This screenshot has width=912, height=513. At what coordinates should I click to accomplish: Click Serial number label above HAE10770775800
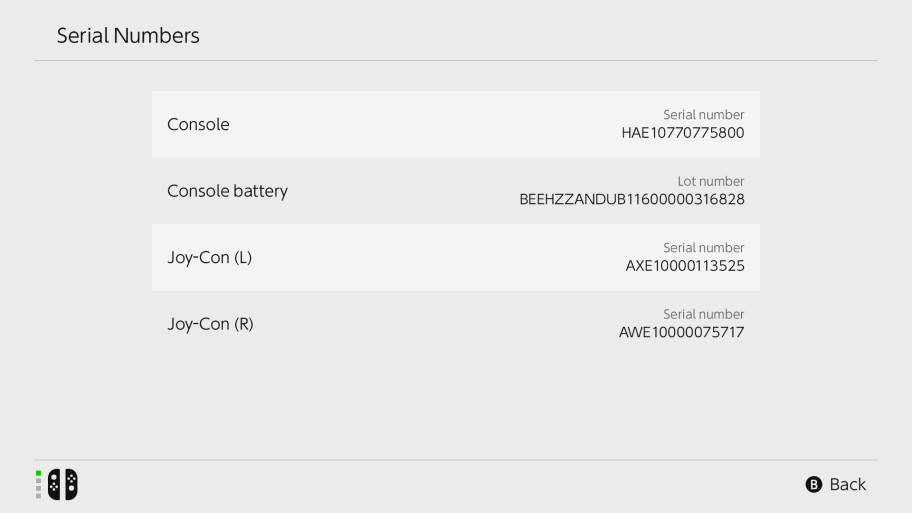704,115
